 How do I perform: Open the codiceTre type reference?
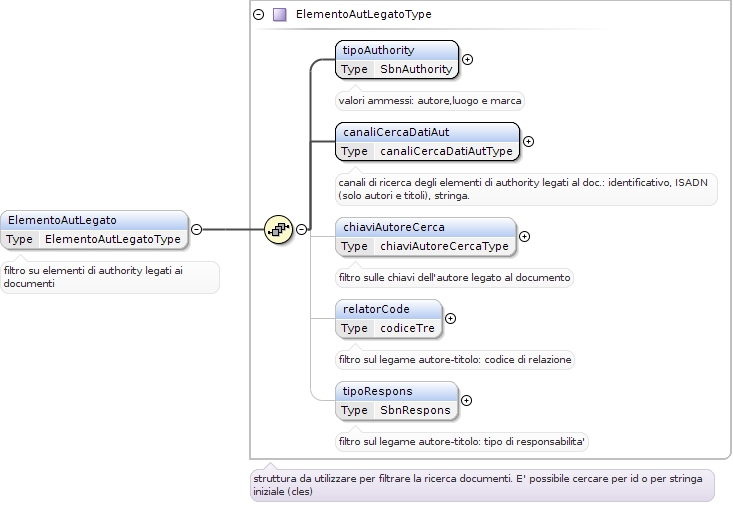click(407, 328)
